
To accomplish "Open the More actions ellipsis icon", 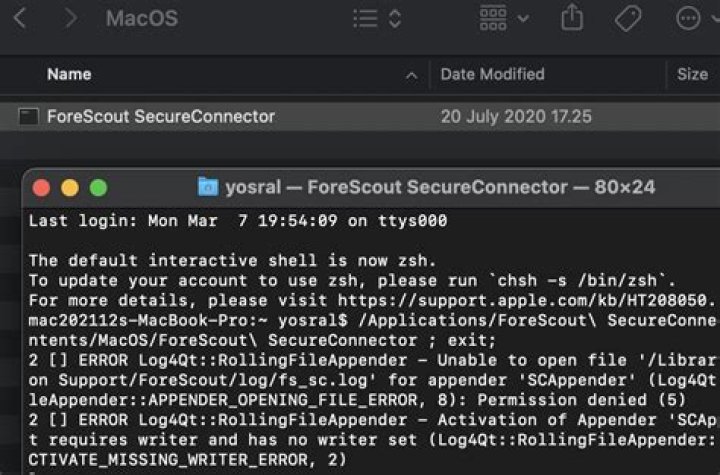I will [689, 18].
